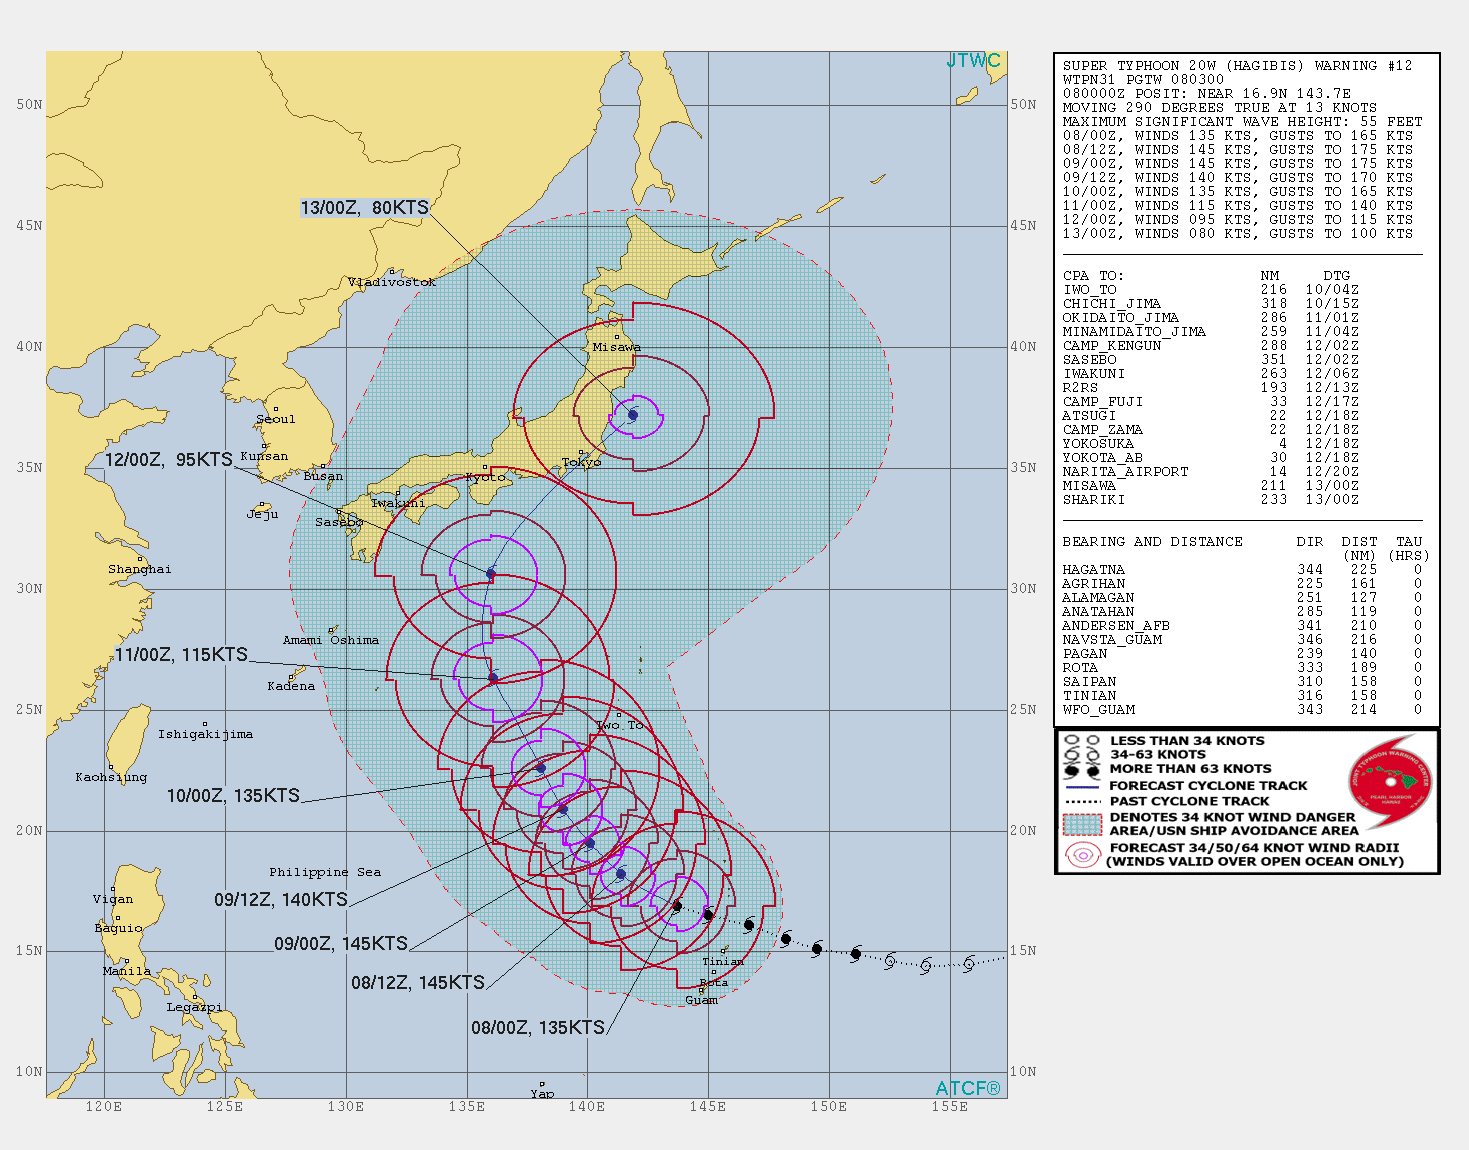Click the 34 knot wind danger area swatch
1469x1150 pixels.
(1082, 824)
